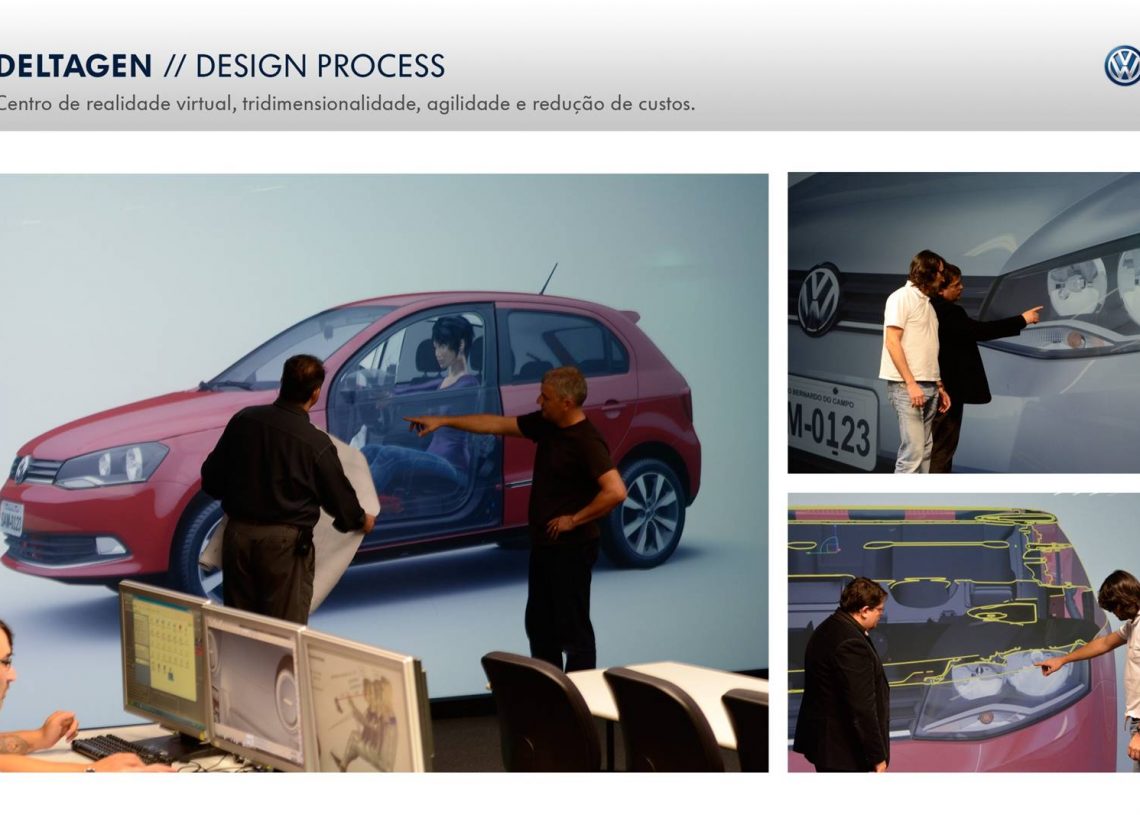This screenshot has height=815, width=1140.
Task: Click the antenna on the red car's roof
Action: coord(548,279)
